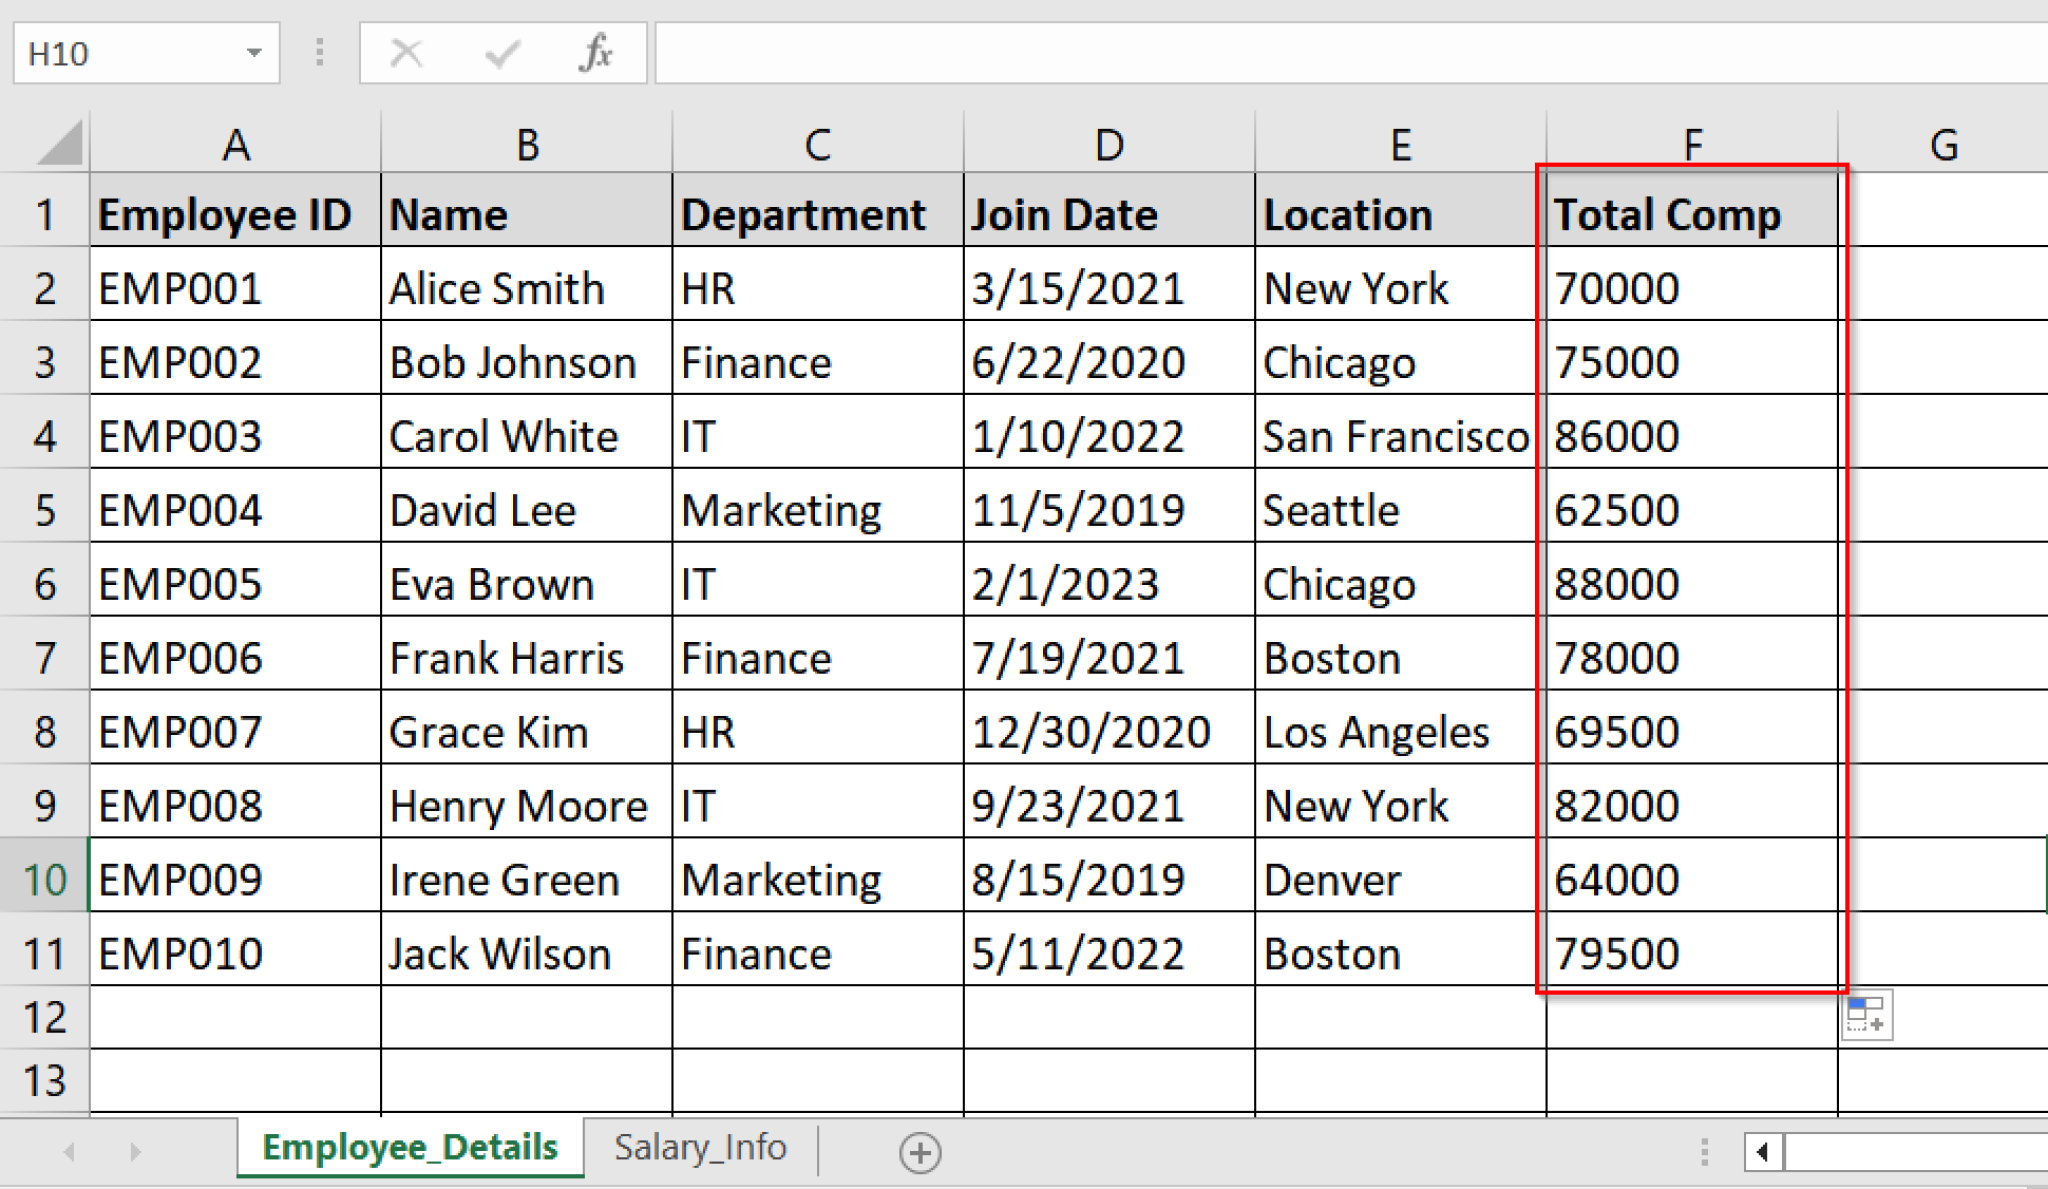Click the next sheet navigation arrow
The height and width of the screenshot is (1189, 2048).
[135, 1152]
